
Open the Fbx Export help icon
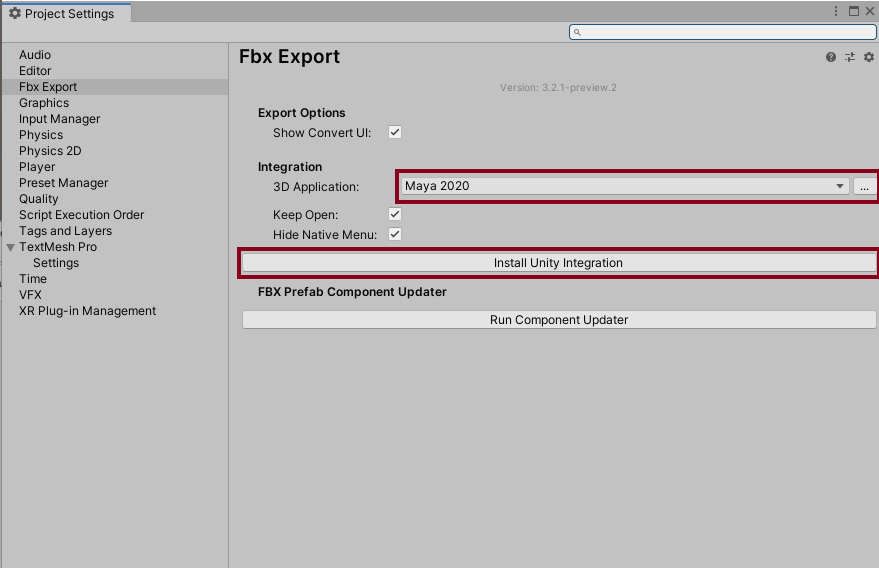click(831, 58)
